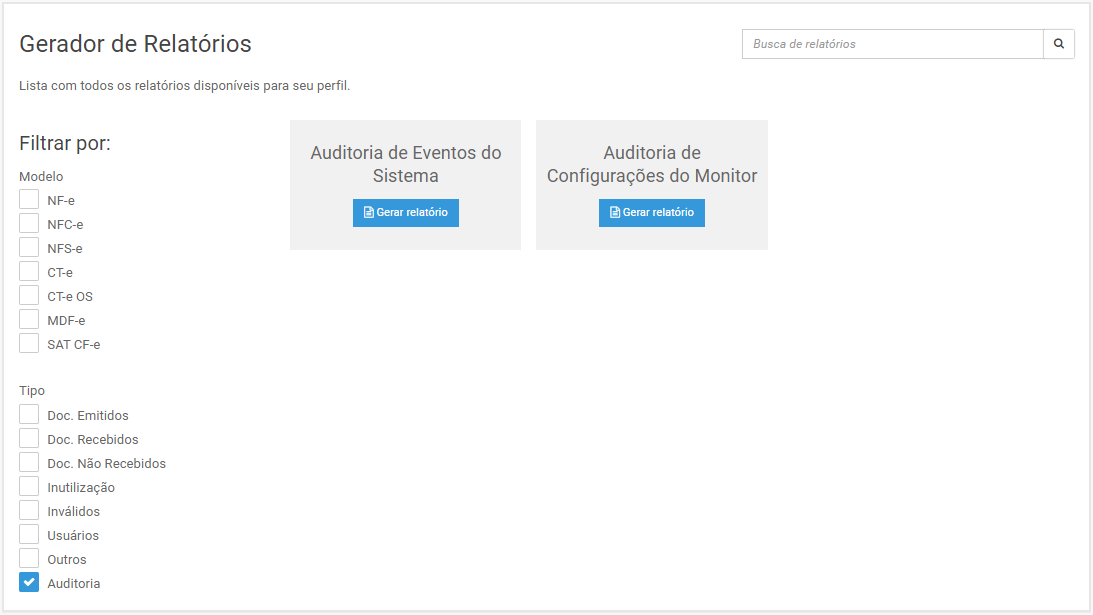
Task: Enable Doc. Não Recebidos filter
Action: (29, 463)
